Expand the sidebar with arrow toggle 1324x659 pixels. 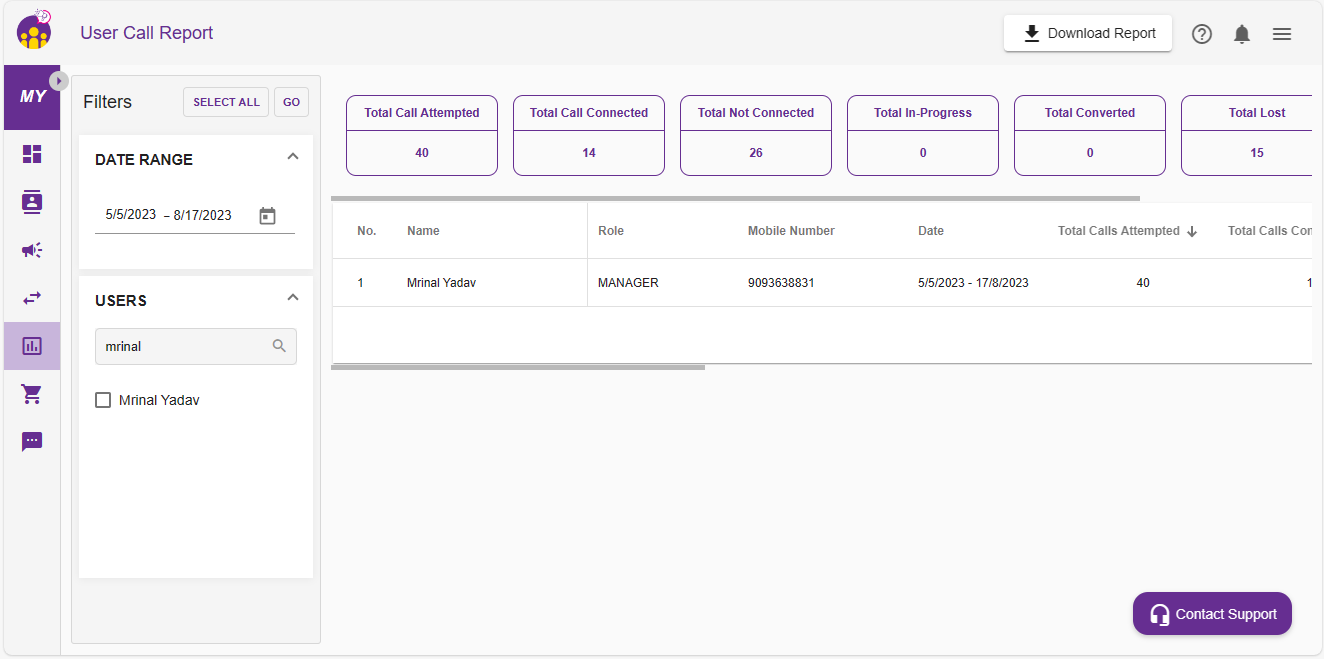(59, 81)
